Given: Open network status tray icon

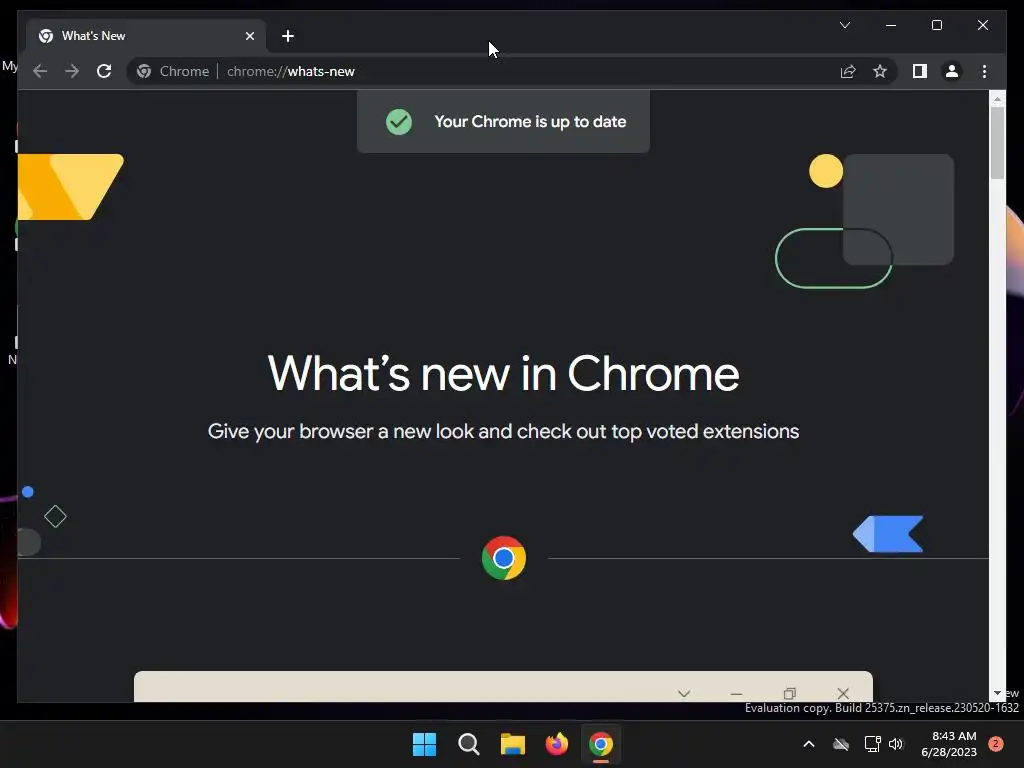Looking at the screenshot, I should pyautogui.click(x=872, y=744).
